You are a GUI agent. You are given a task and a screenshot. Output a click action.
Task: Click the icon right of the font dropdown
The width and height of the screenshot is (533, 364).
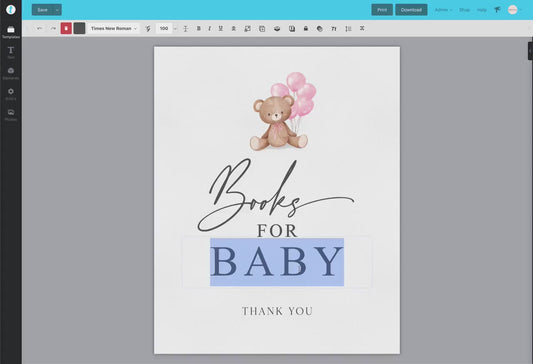point(148,29)
